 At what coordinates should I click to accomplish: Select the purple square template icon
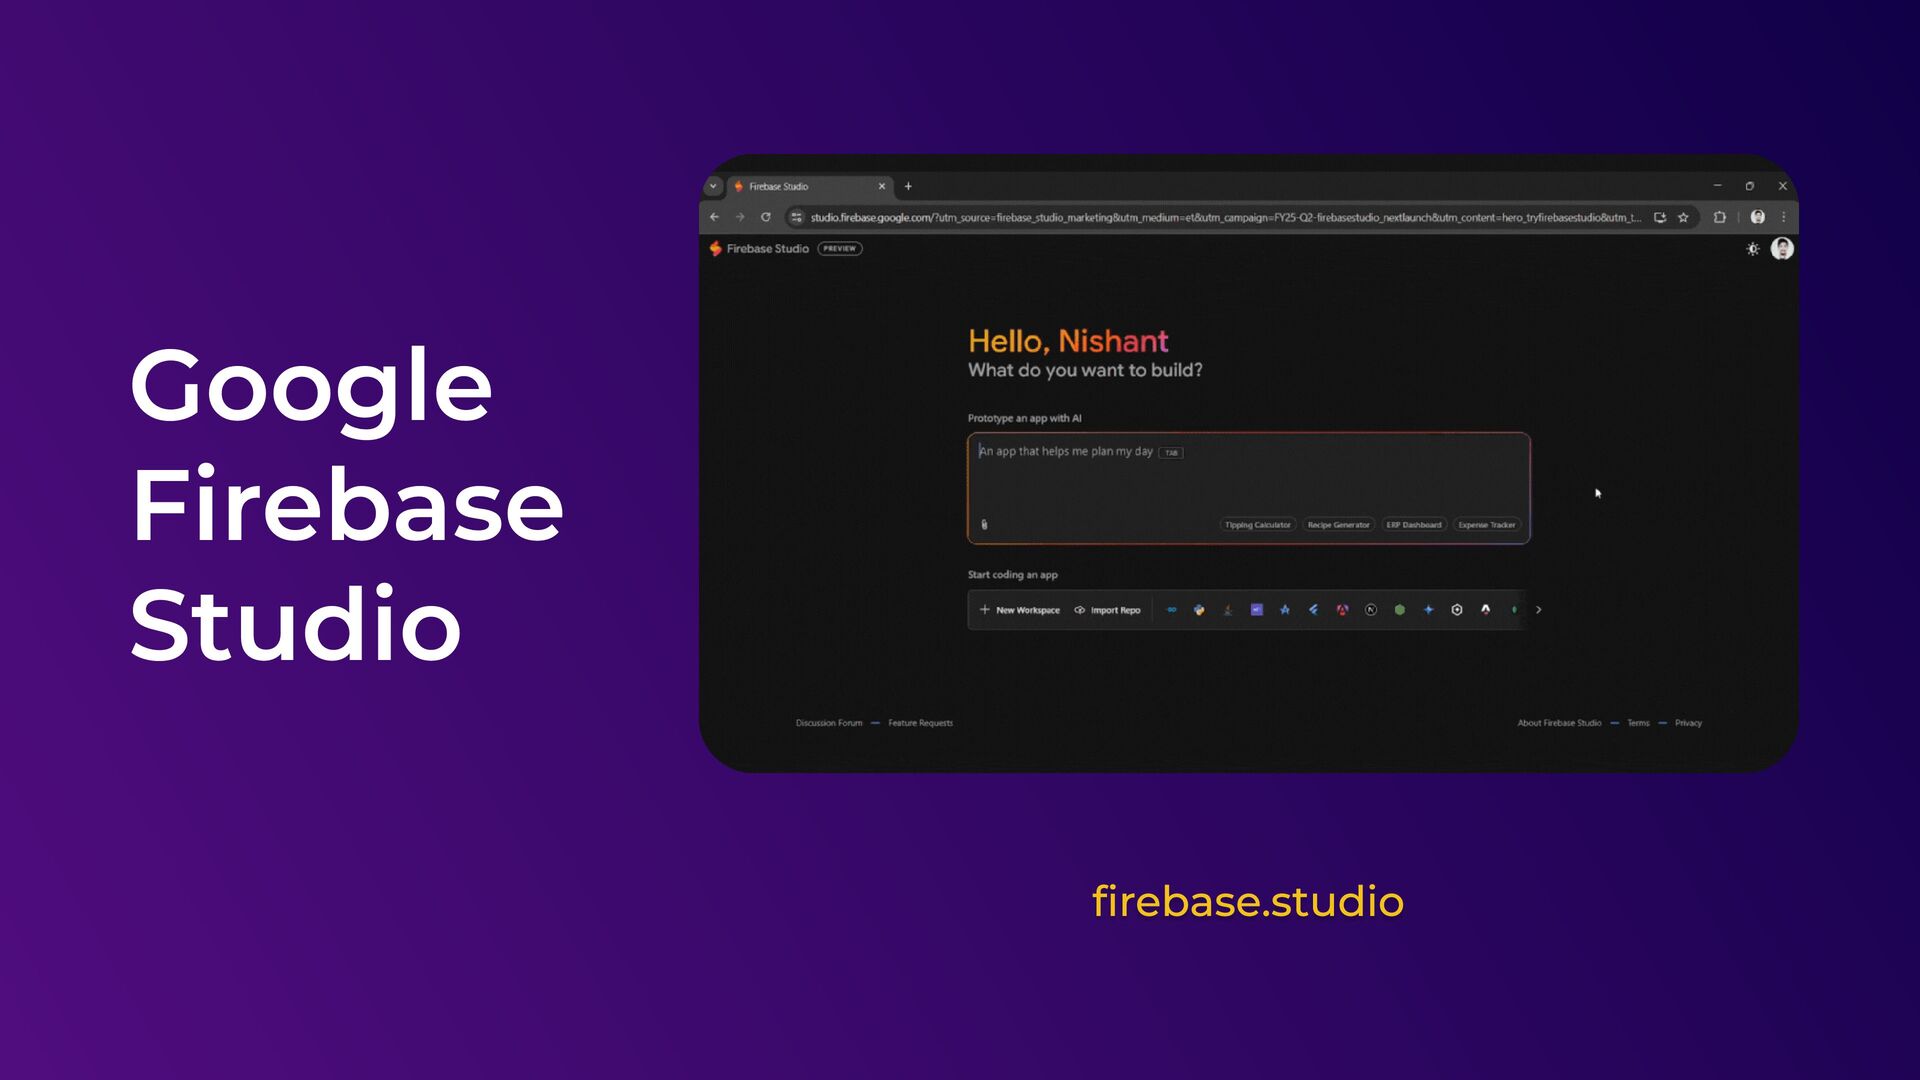point(1257,609)
